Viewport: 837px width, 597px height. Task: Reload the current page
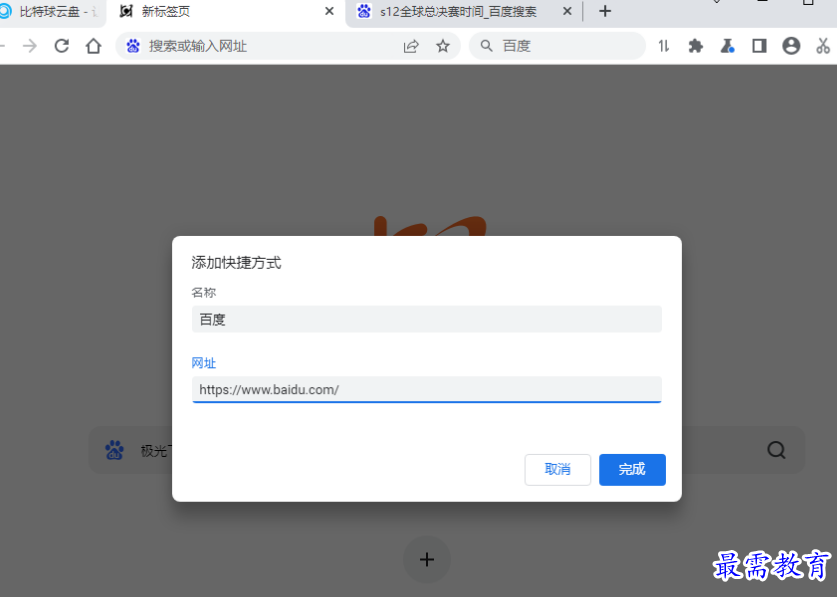(62, 46)
